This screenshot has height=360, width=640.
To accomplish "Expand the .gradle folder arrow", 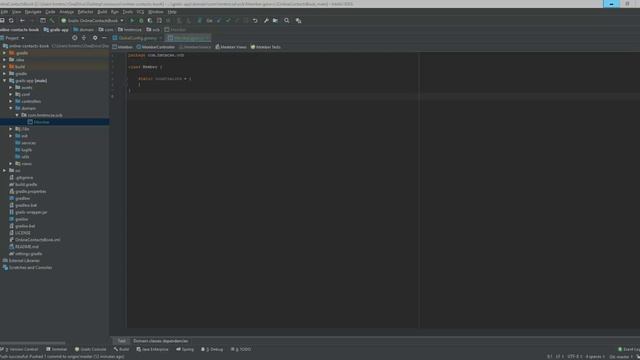I will point(4,53).
